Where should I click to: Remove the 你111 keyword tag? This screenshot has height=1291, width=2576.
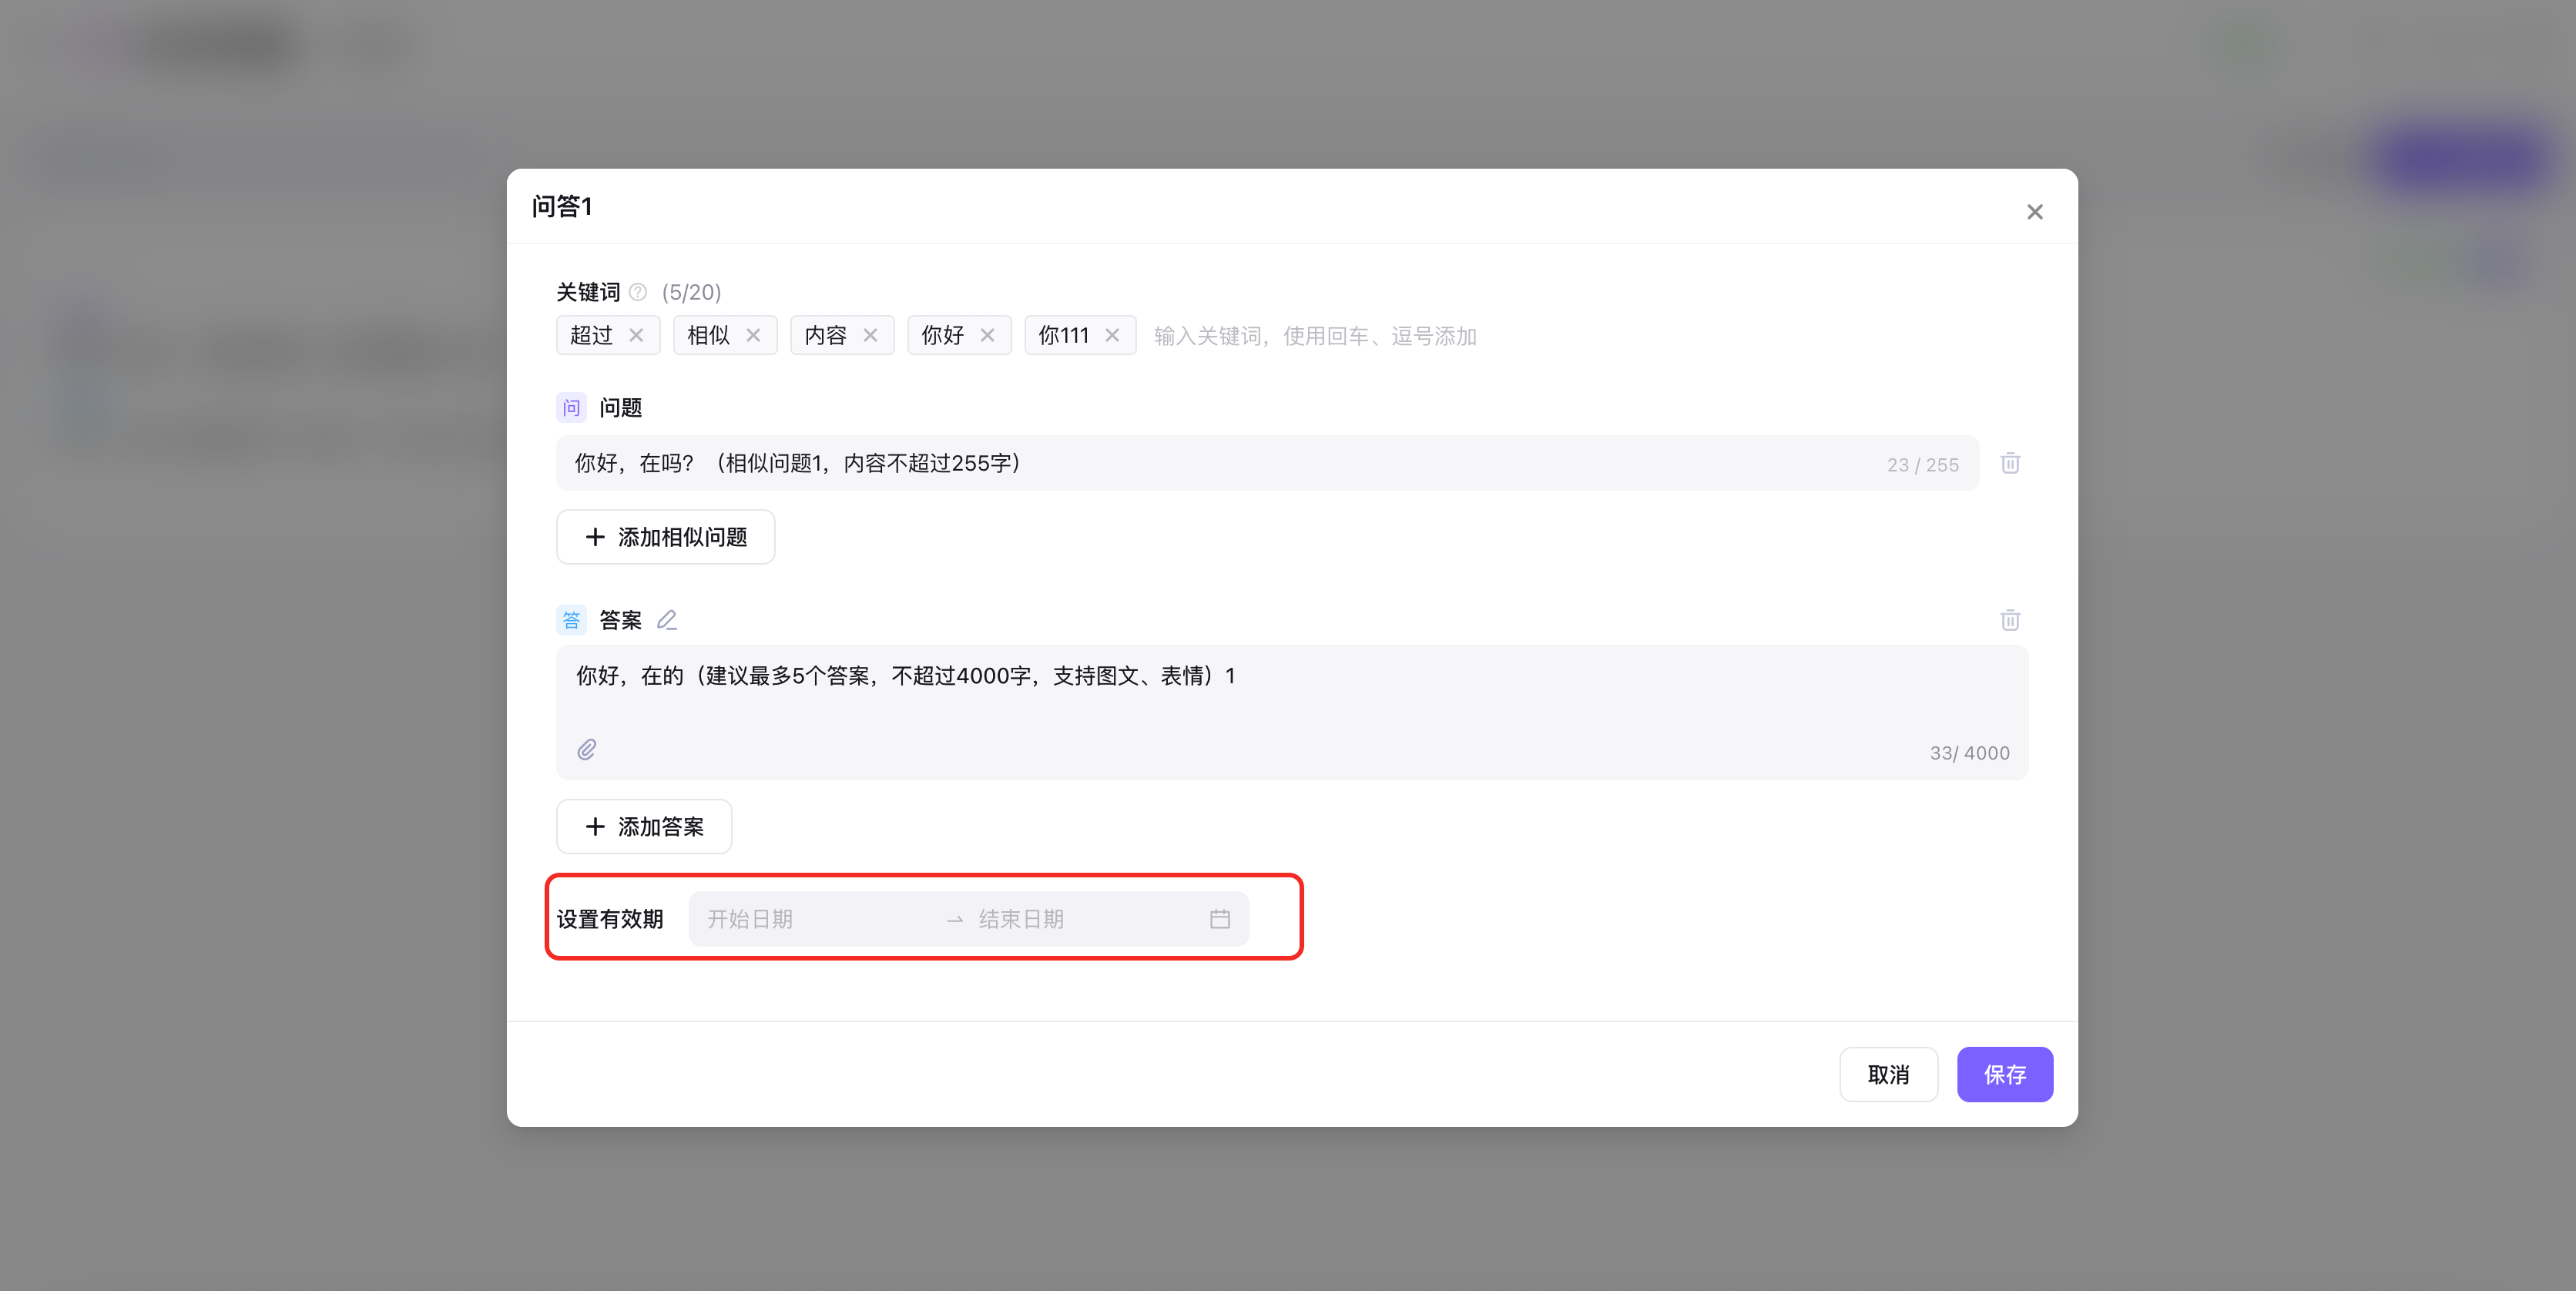click(1112, 336)
